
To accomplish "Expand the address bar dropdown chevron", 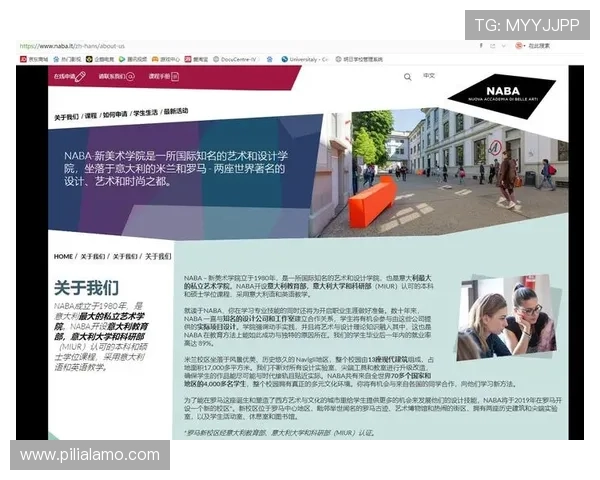I will point(504,46).
